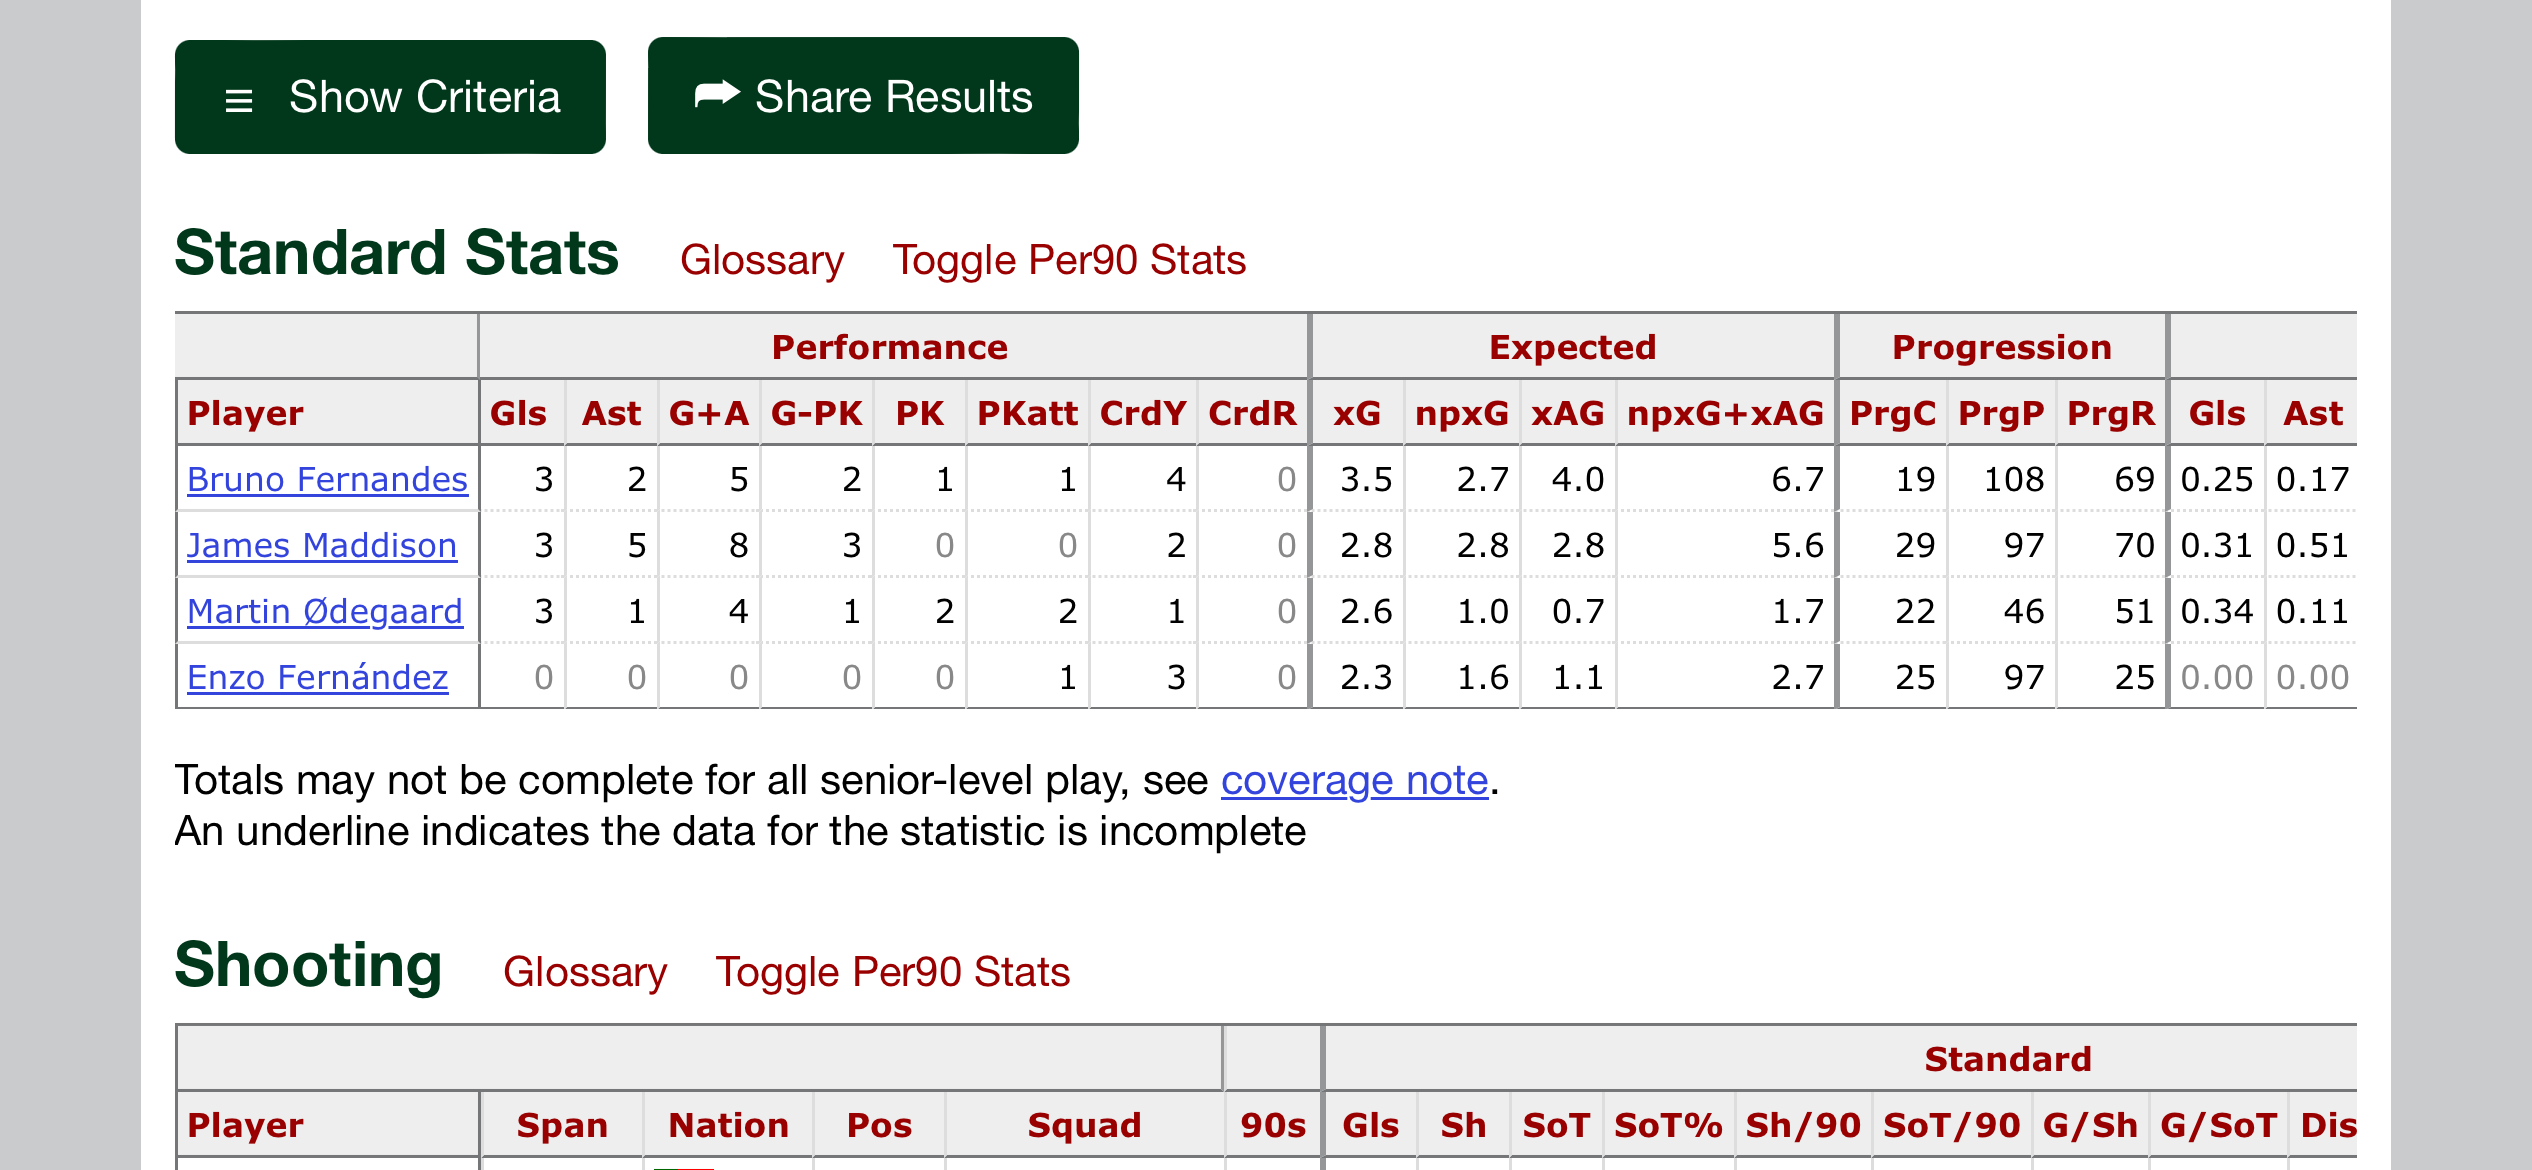Follow the coverage note link
This screenshot has width=2532, height=1170.
[1354, 780]
